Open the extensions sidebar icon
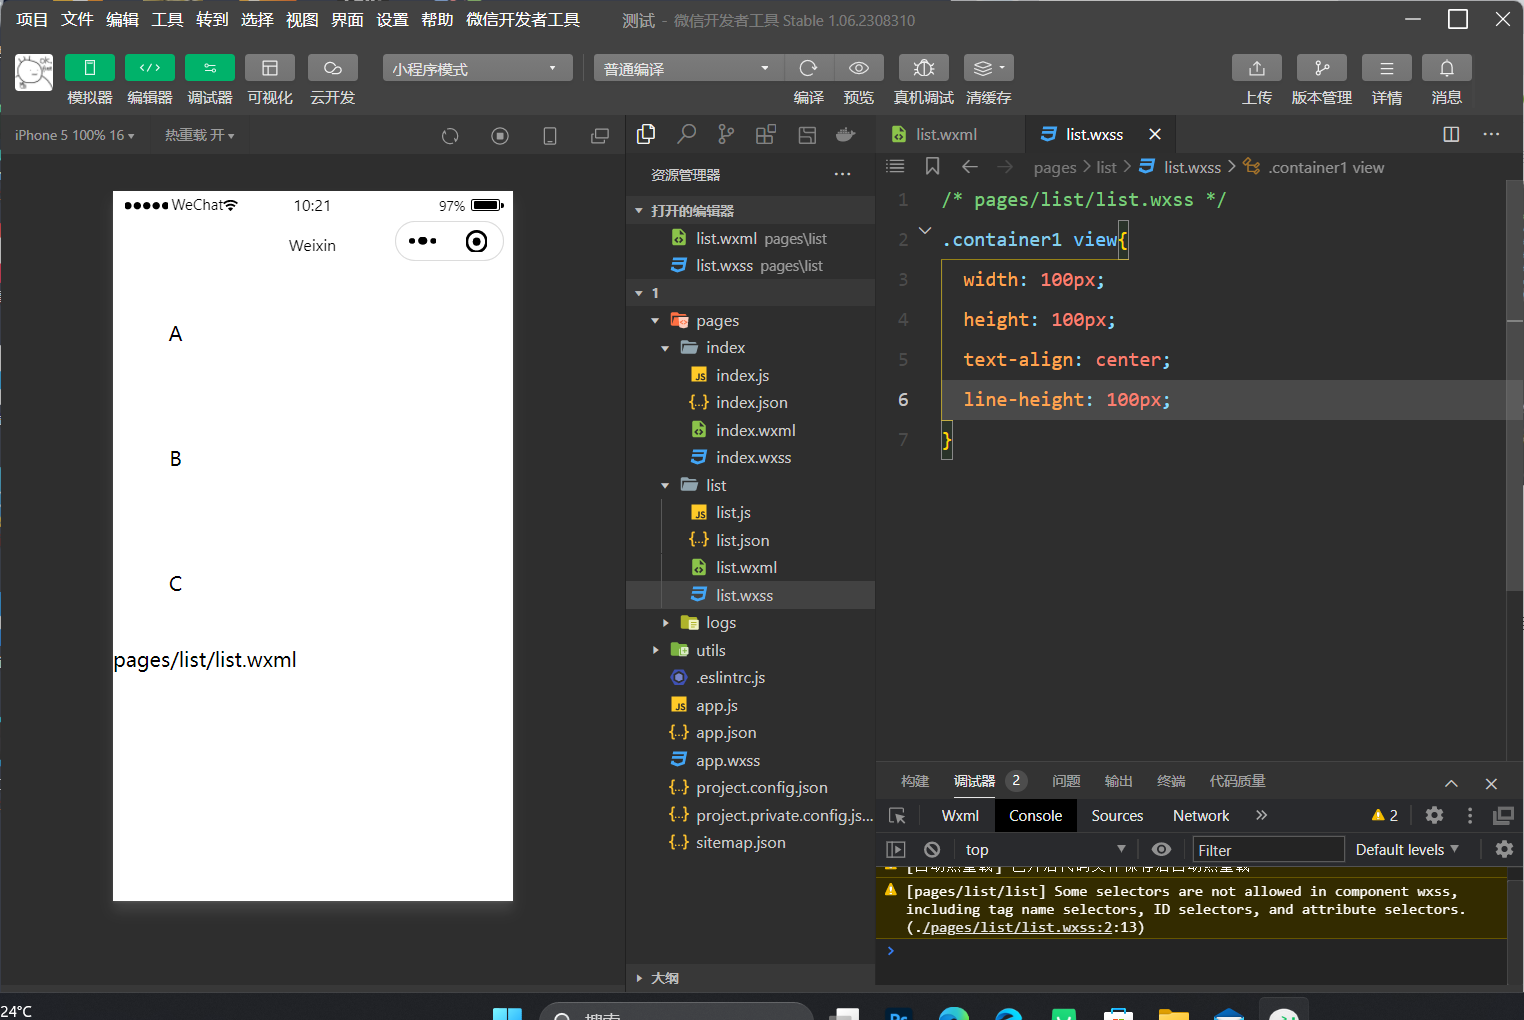This screenshot has width=1524, height=1020. tap(766, 134)
